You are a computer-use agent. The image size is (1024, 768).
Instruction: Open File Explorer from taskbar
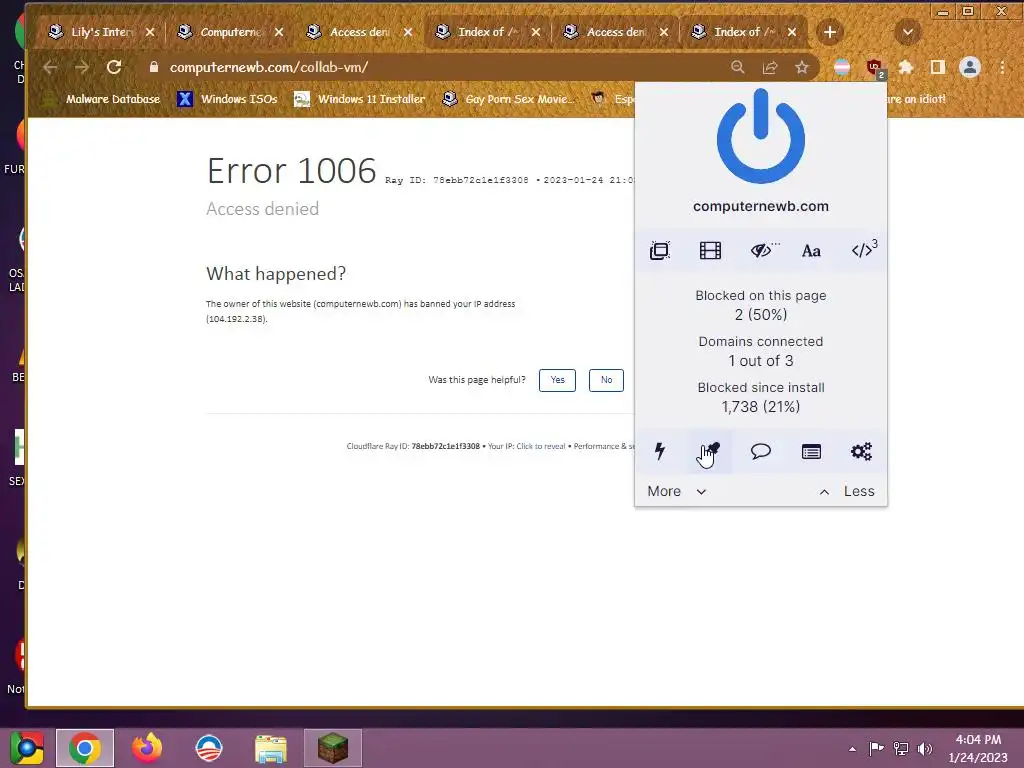tap(271, 748)
